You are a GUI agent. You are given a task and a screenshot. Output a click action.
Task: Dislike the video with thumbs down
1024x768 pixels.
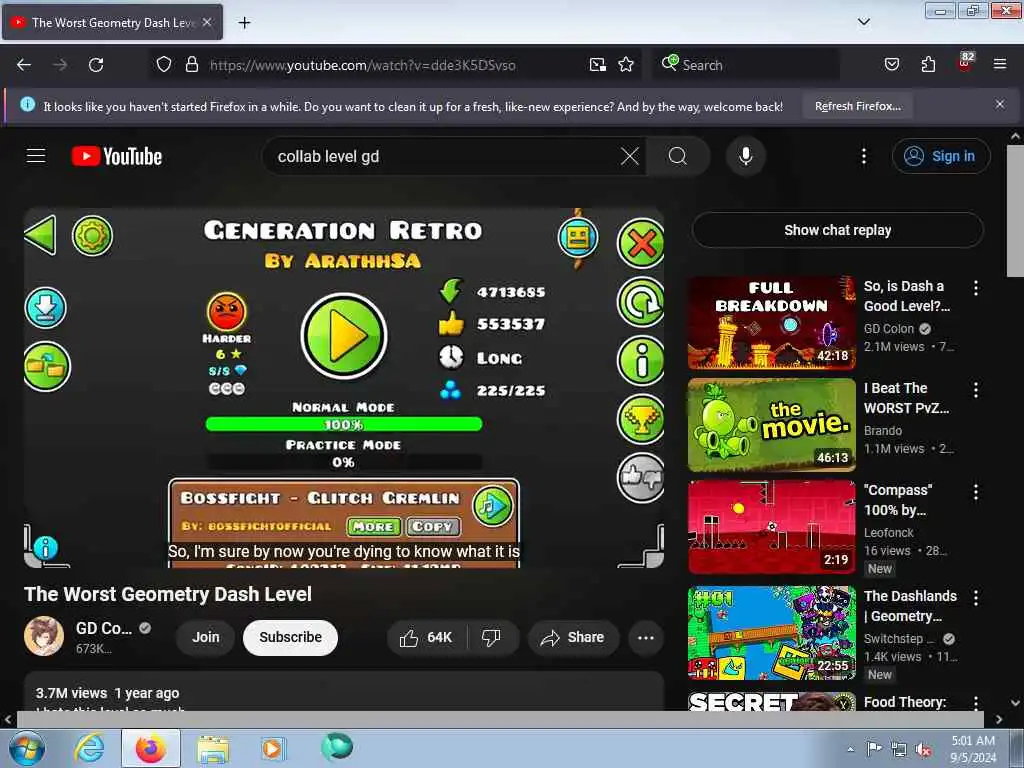(491, 637)
